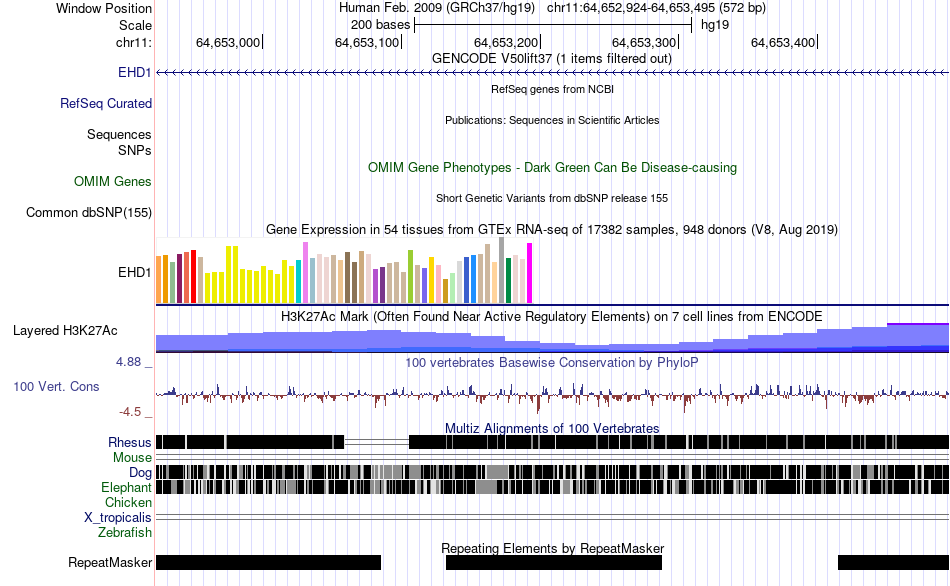Click the leftmost RepeatMasker black block
950x586 pixels.
[268, 562]
